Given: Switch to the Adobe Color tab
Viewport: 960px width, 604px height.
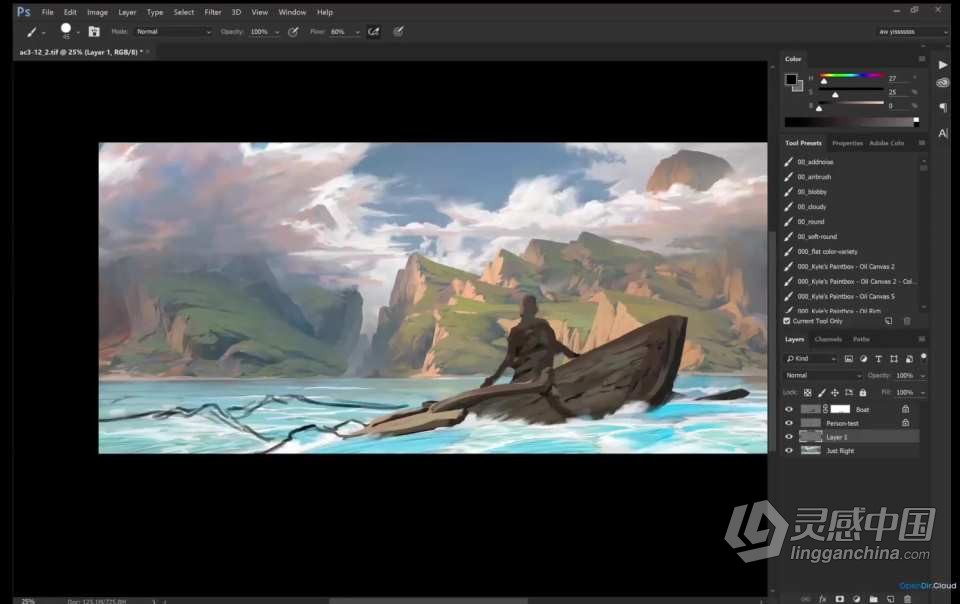Looking at the screenshot, I should coord(887,143).
